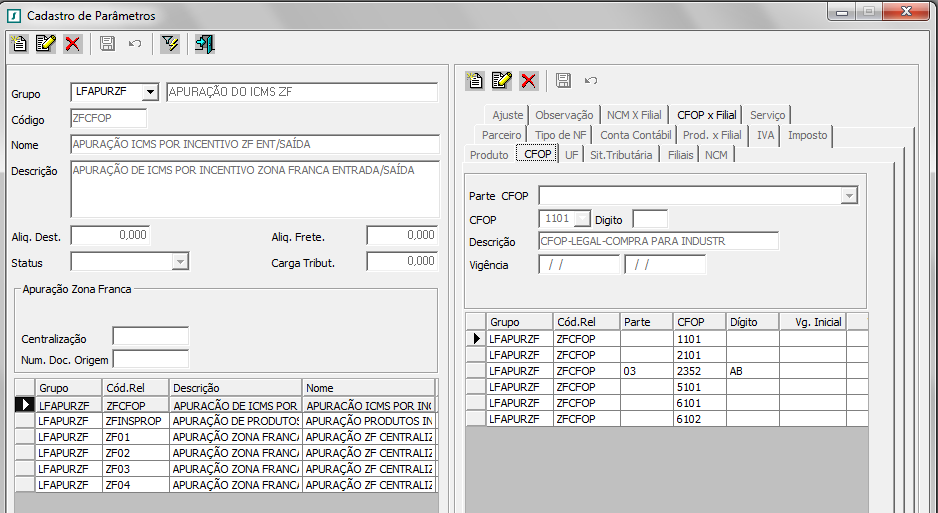The image size is (938, 513).
Task: Click the Centralização input field
Action: (x=150, y=336)
